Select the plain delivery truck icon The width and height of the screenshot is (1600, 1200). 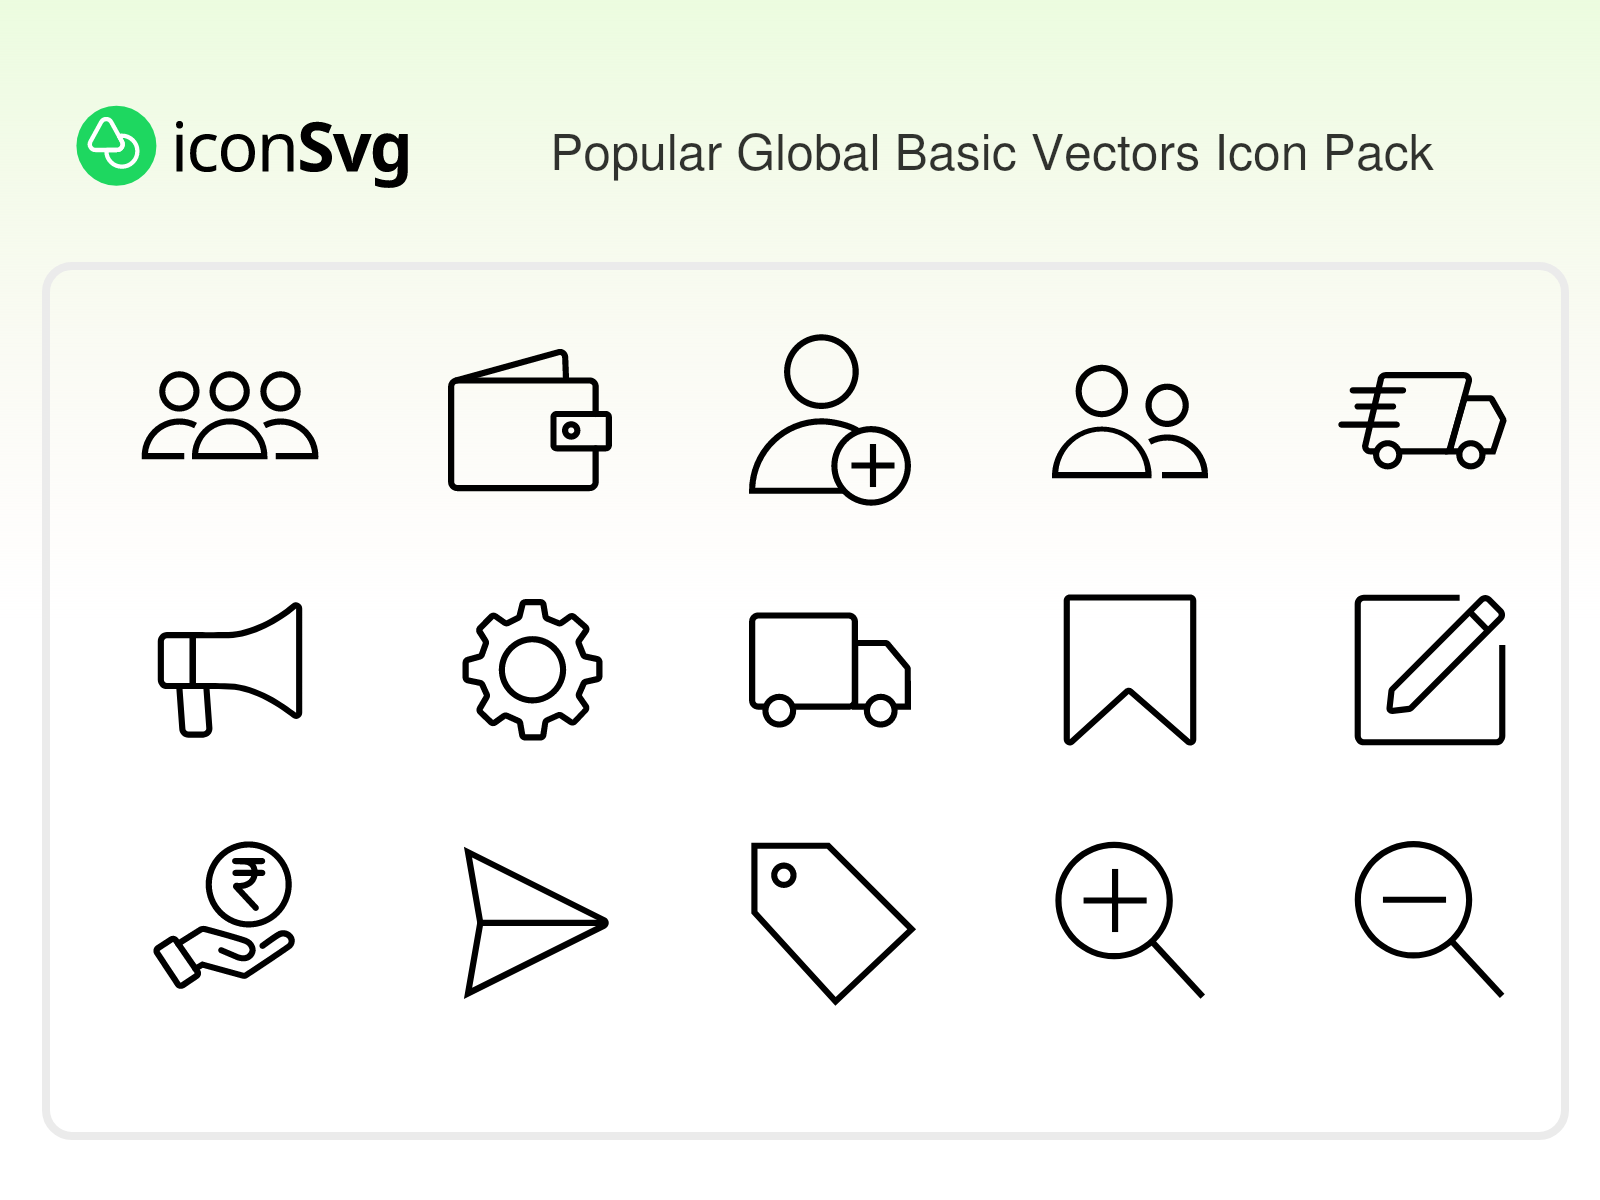click(829, 669)
